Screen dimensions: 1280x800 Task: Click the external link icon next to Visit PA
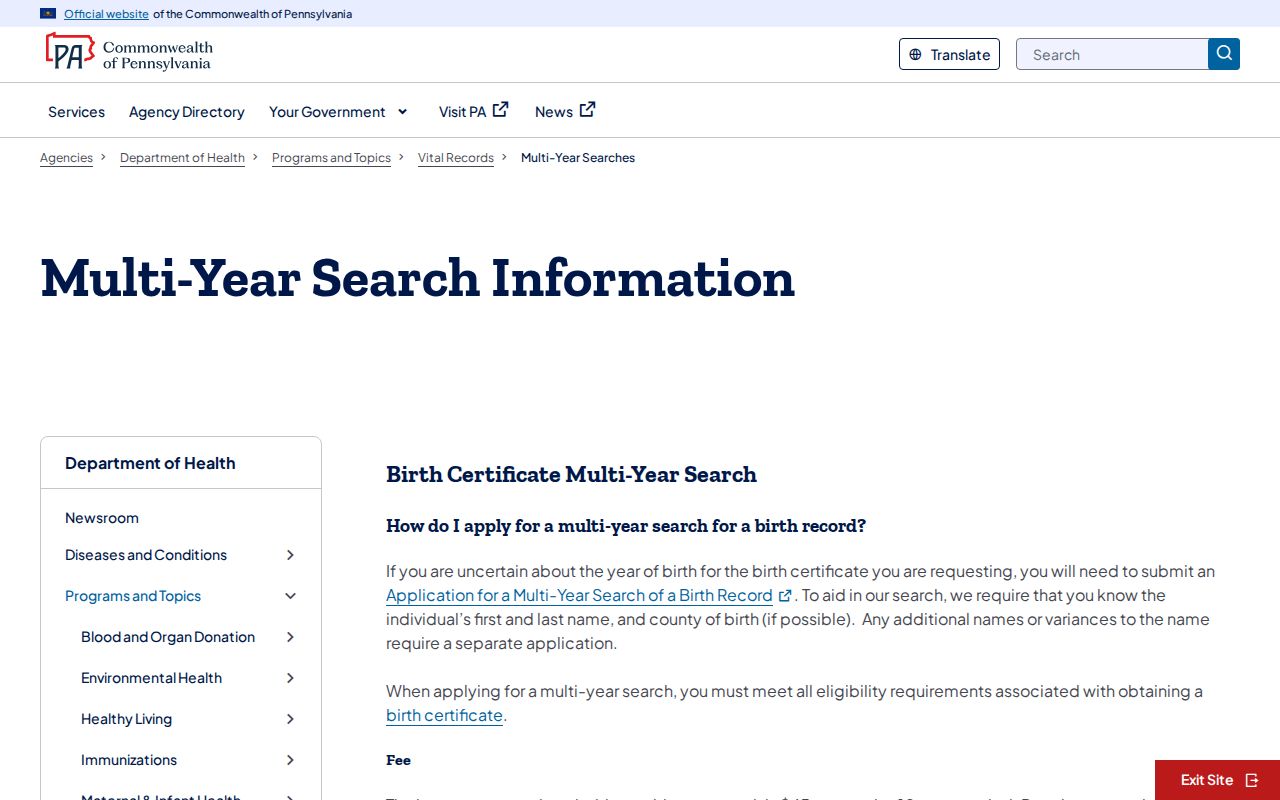[x=501, y=109]
